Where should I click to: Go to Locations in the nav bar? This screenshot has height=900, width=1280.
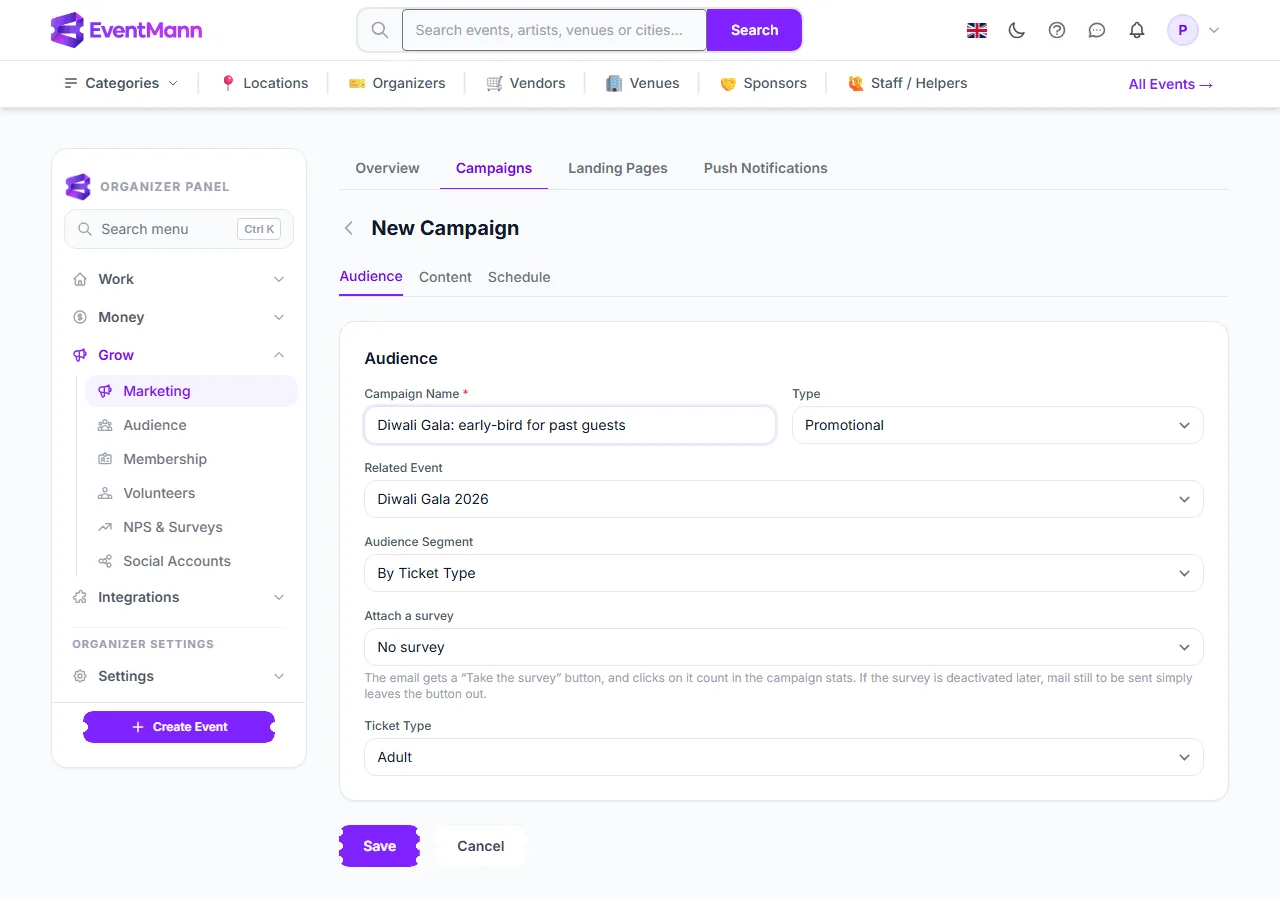click(x=264, y=83)
